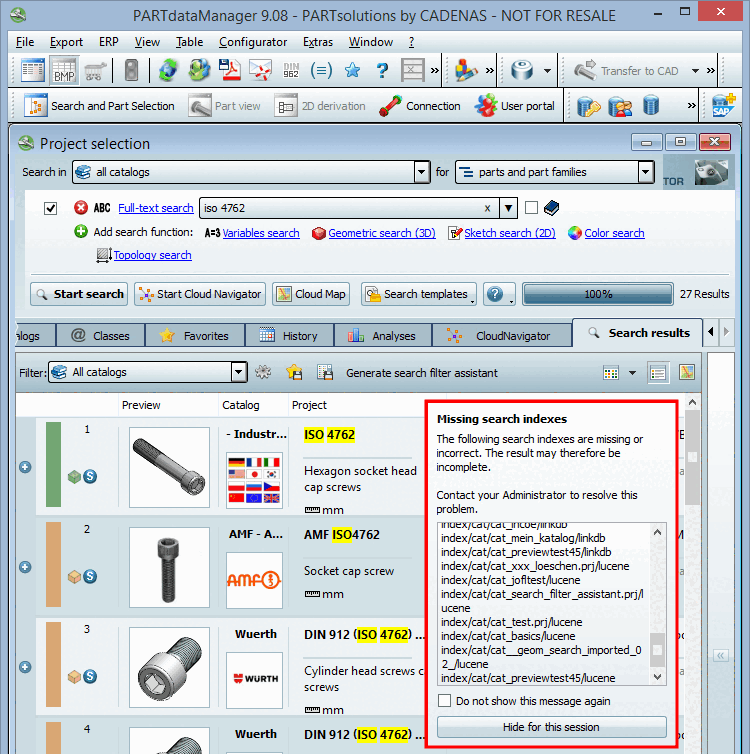The width and height of the screenshot is (750, 754).
Task: Click the blue question mark help icon
Action: click(382, 71)
